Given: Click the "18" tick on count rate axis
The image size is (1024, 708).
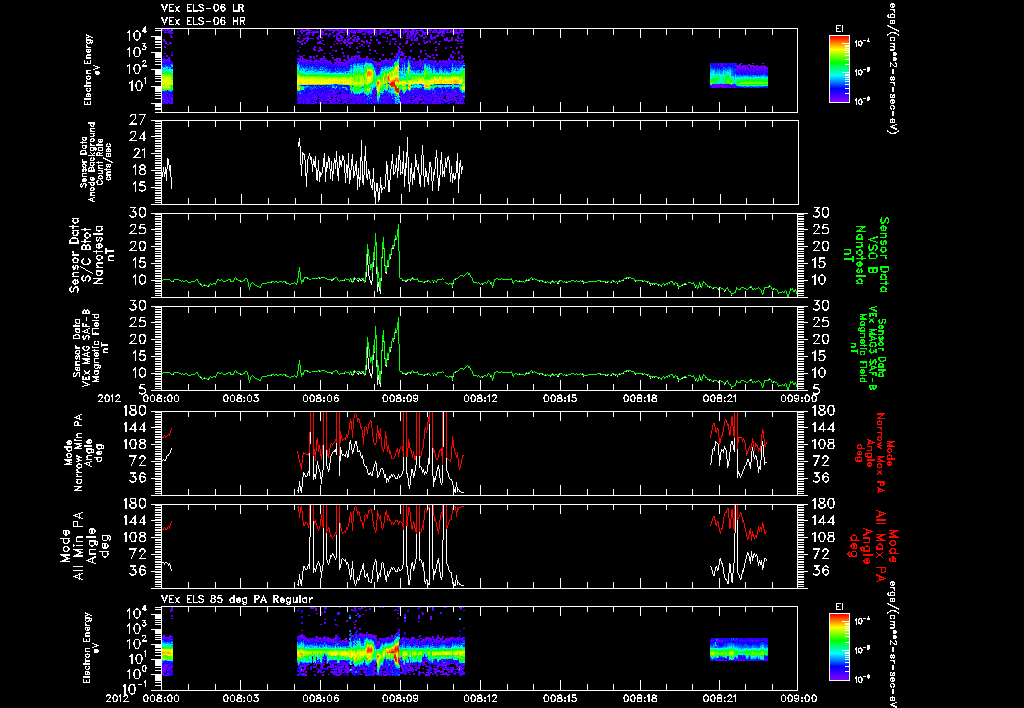Looking at the screenshot, I should (138, 170).
